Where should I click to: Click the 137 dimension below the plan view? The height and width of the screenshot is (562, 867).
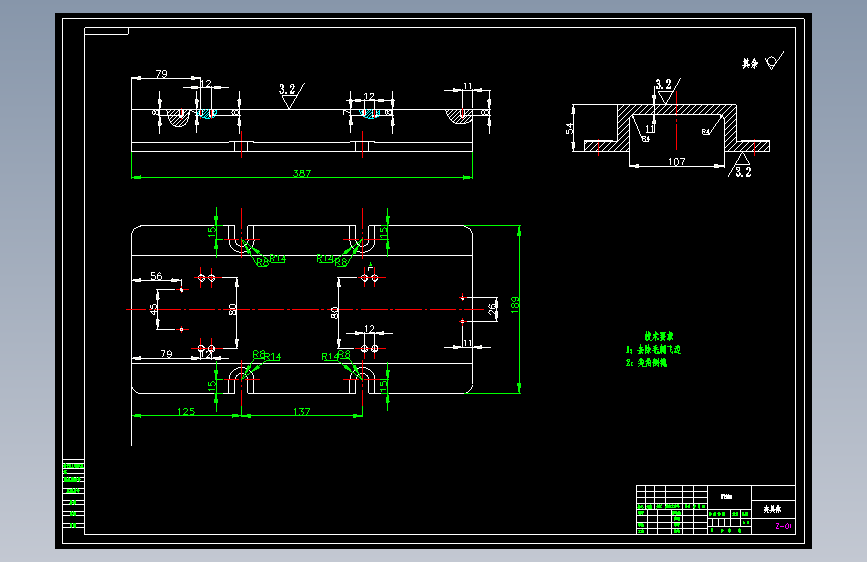[301, 411]
